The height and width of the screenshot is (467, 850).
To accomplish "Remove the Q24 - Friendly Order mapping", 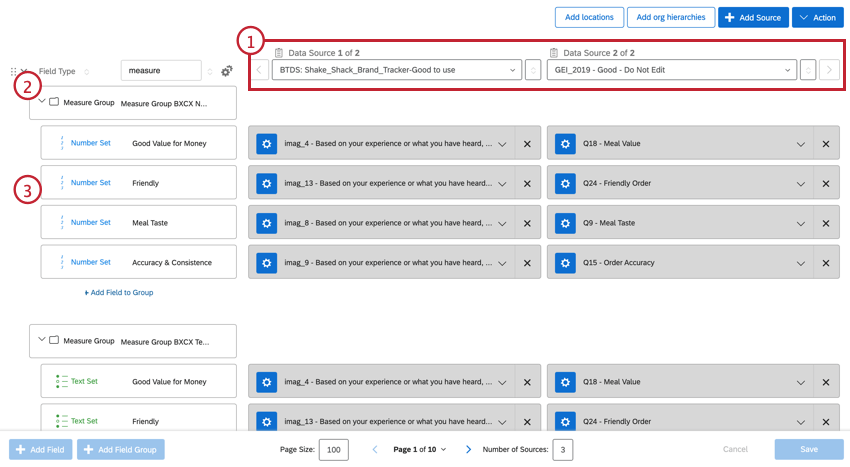I will [x=825, y=183].
